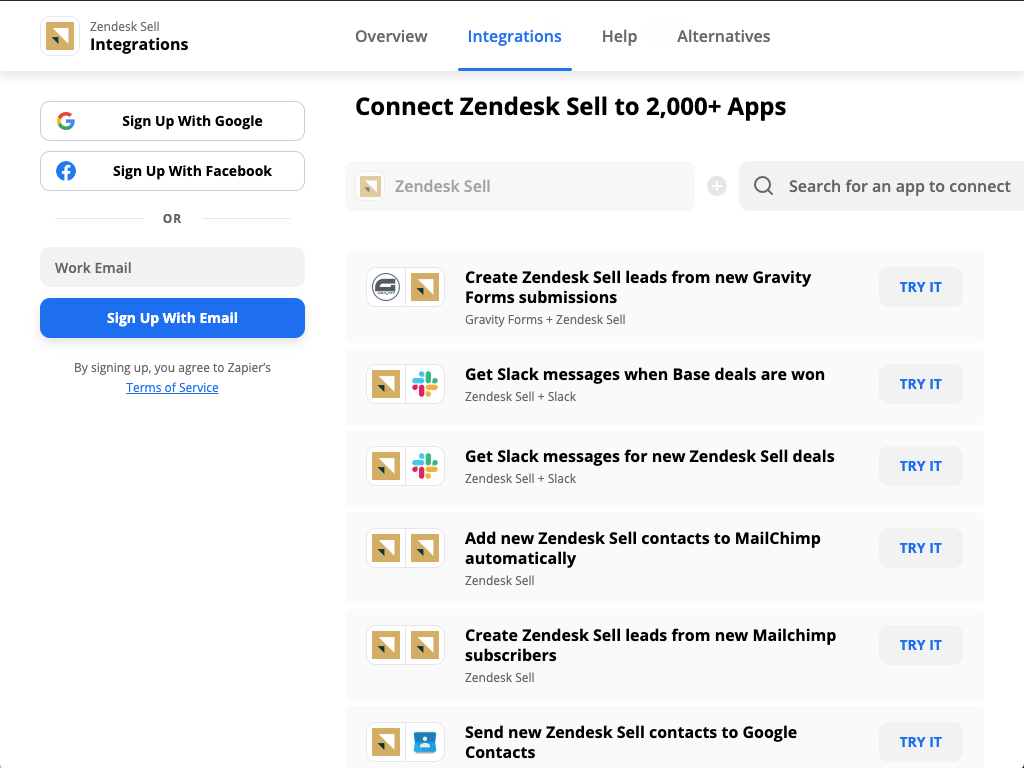Click Slack icon in new Zendesk Sell deals row
The height and width of the screenshot is (768, 1024).
coord(425,466)
